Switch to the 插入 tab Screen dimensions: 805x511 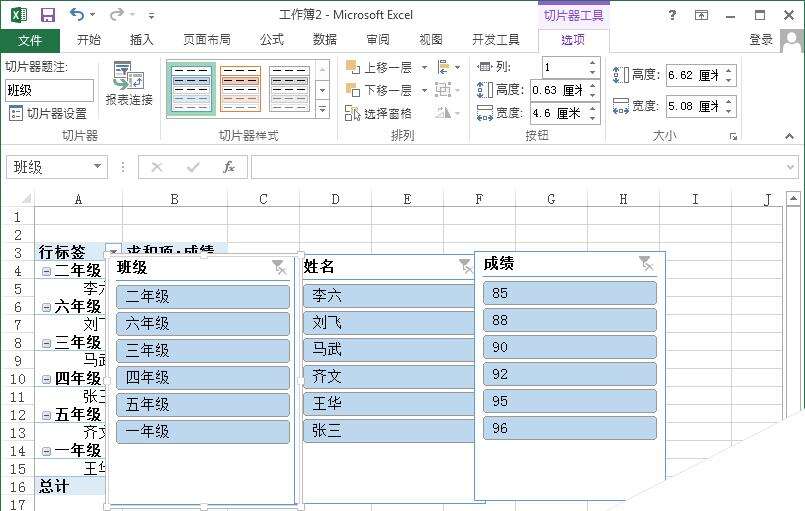coord(142,40)
